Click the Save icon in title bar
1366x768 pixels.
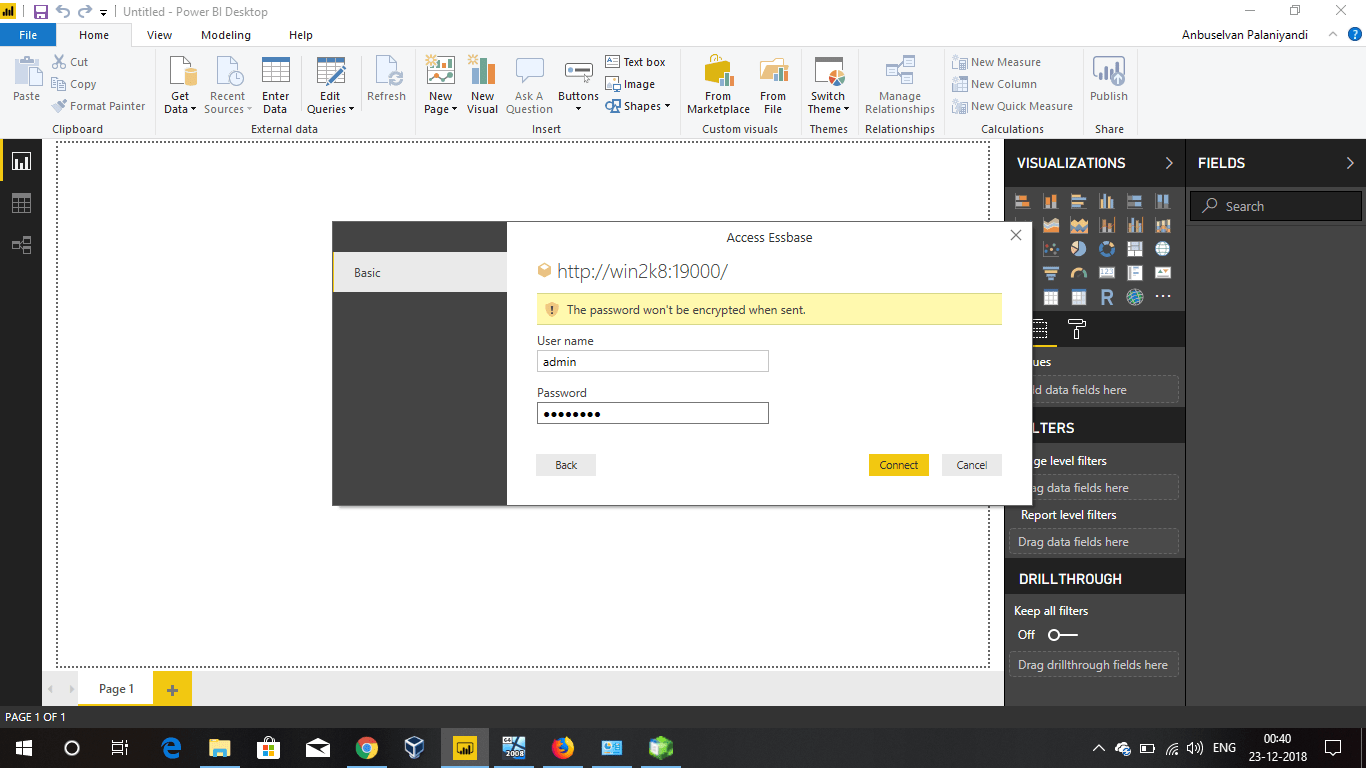(x=41, y=12)
